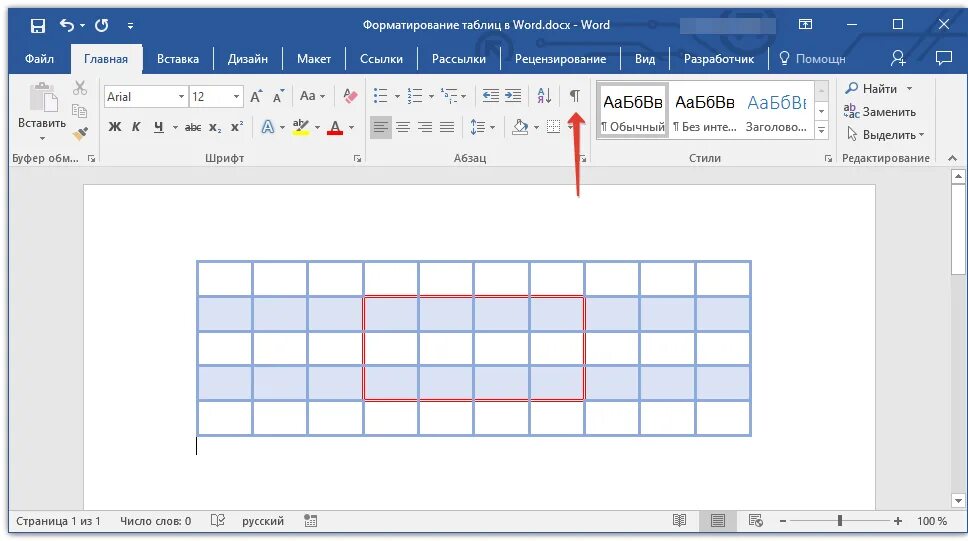The height and width of the screenshot is (541, 968).
Task: Activate the Format Painter brush
Action: (80, 133)
